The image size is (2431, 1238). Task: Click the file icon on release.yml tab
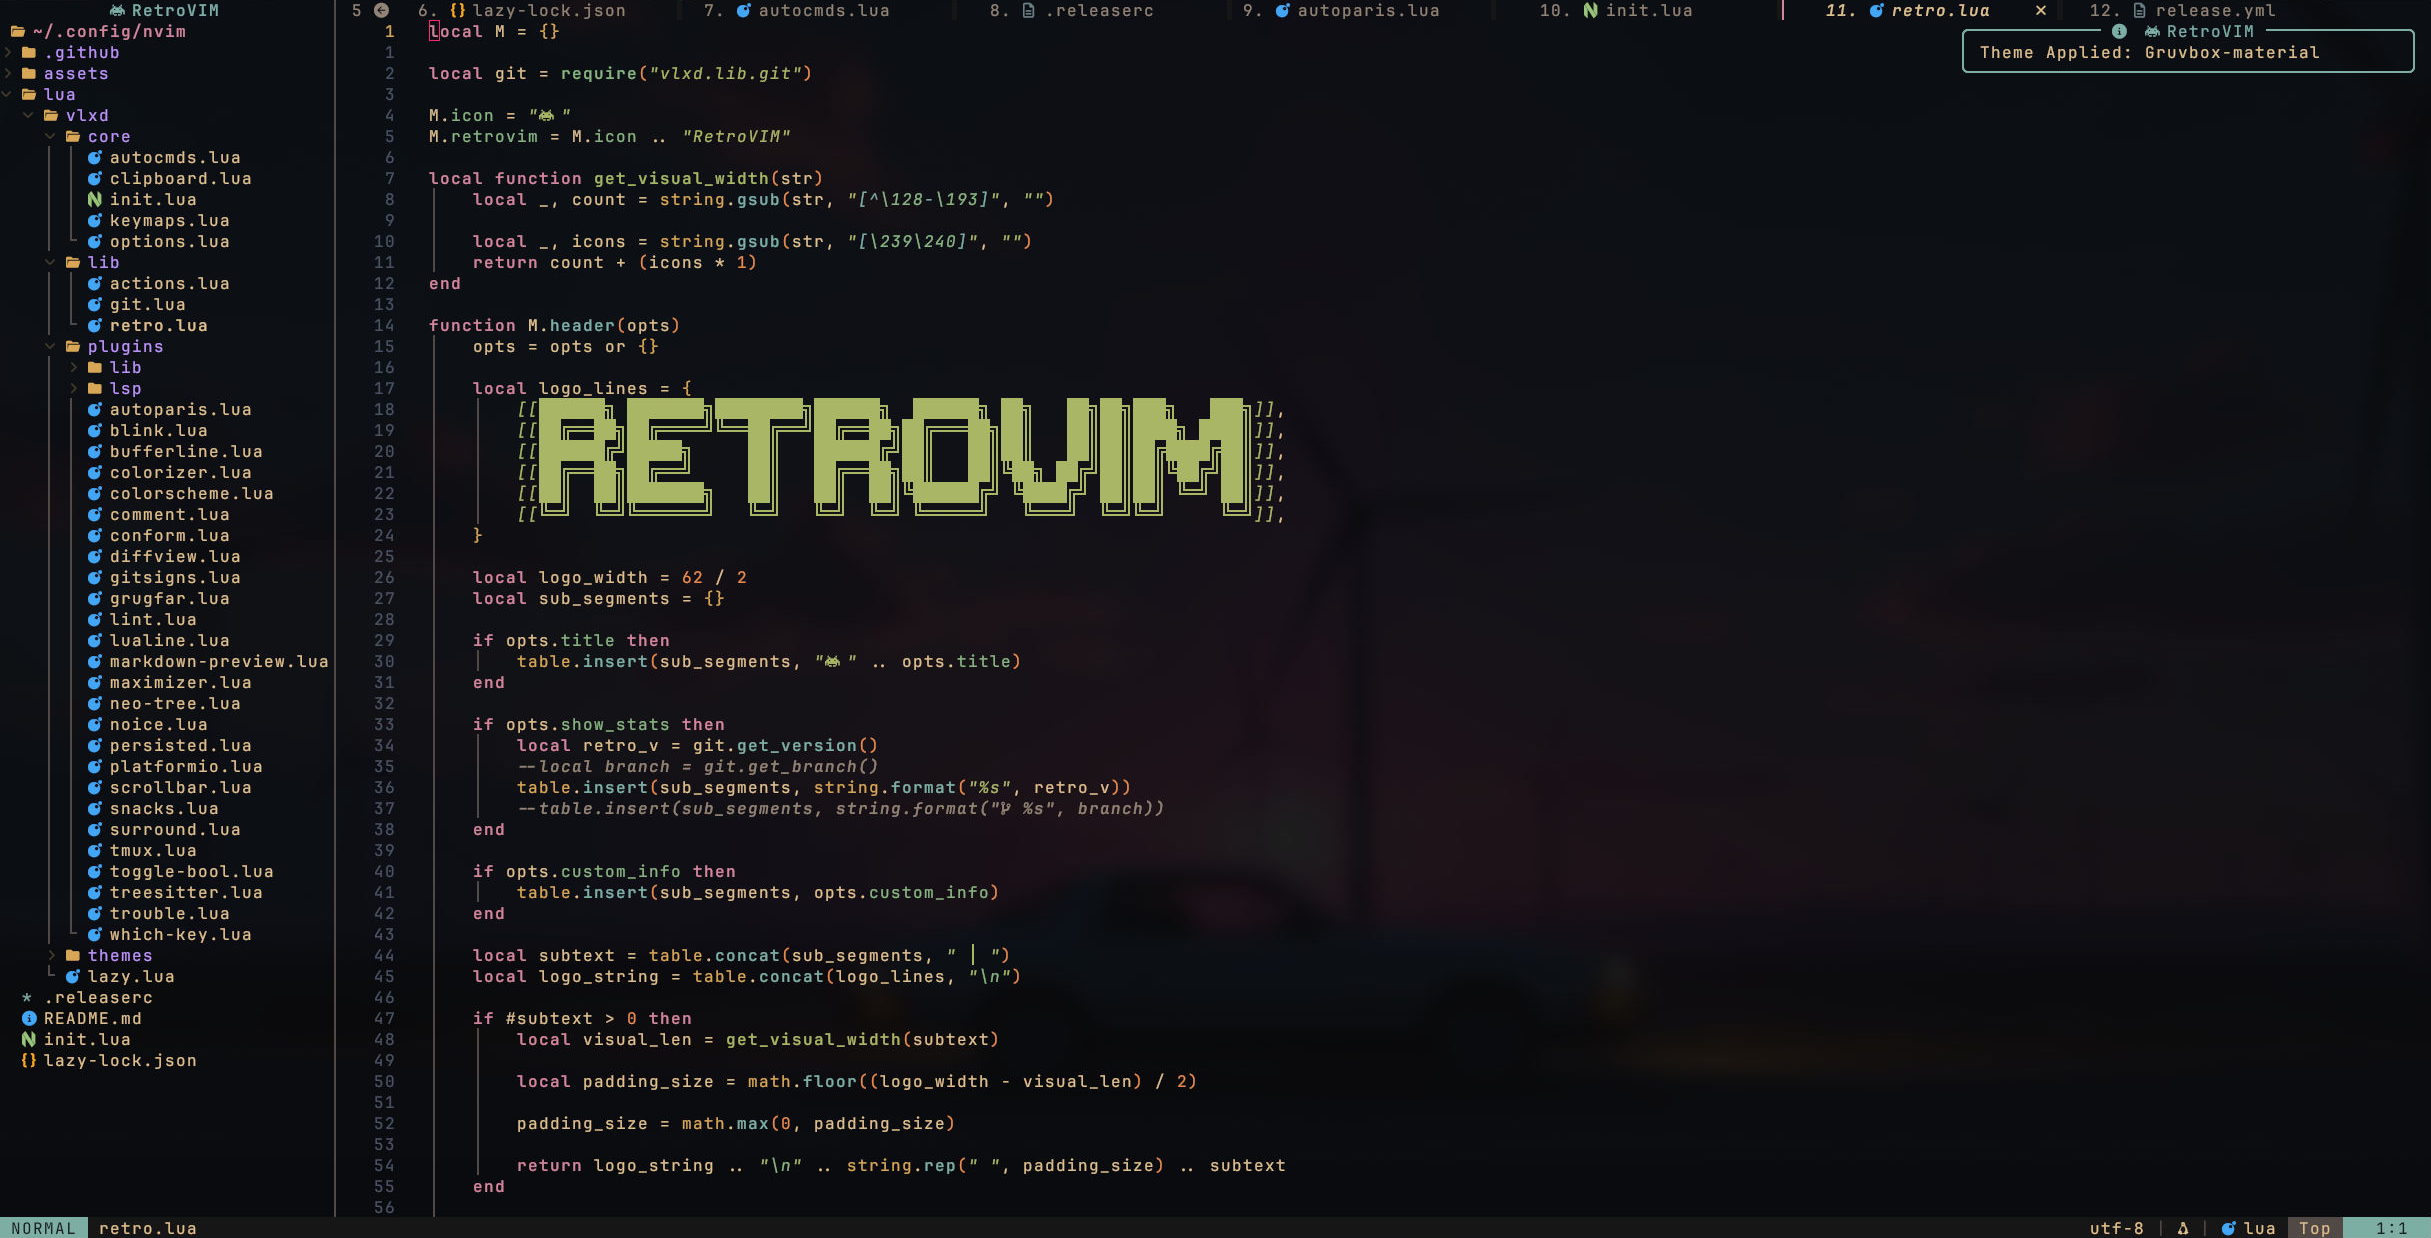(2140, 10)
